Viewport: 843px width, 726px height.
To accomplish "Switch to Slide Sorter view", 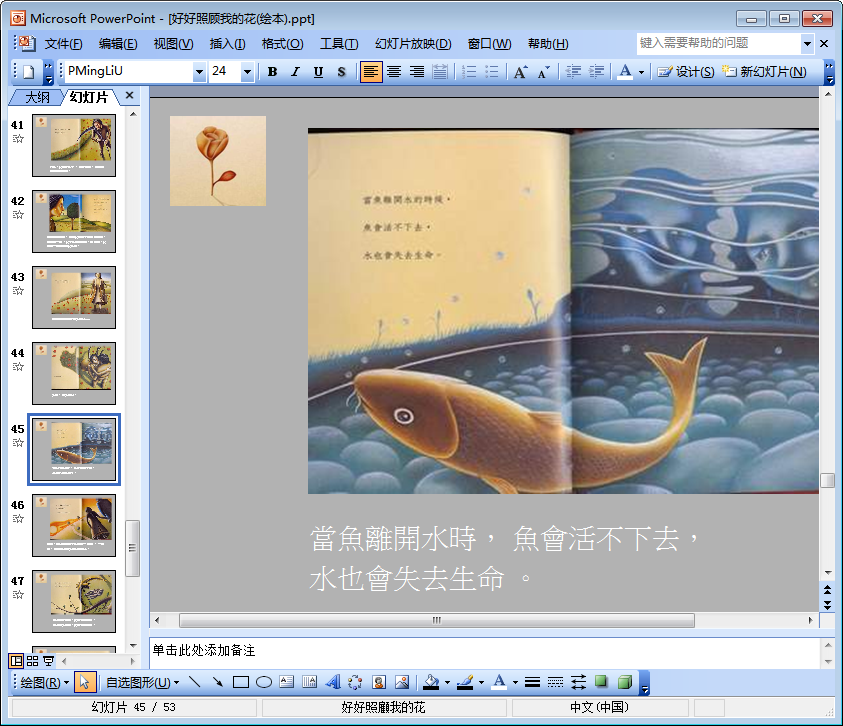I will coord(32,661).
